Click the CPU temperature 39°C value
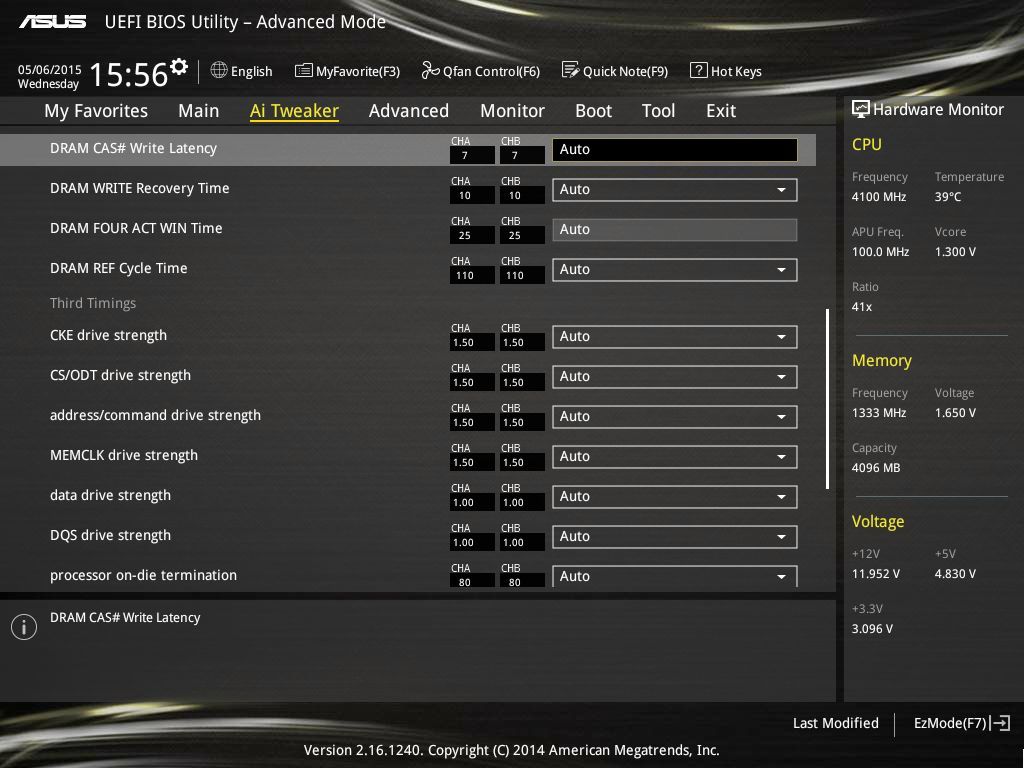 [948, 197]
